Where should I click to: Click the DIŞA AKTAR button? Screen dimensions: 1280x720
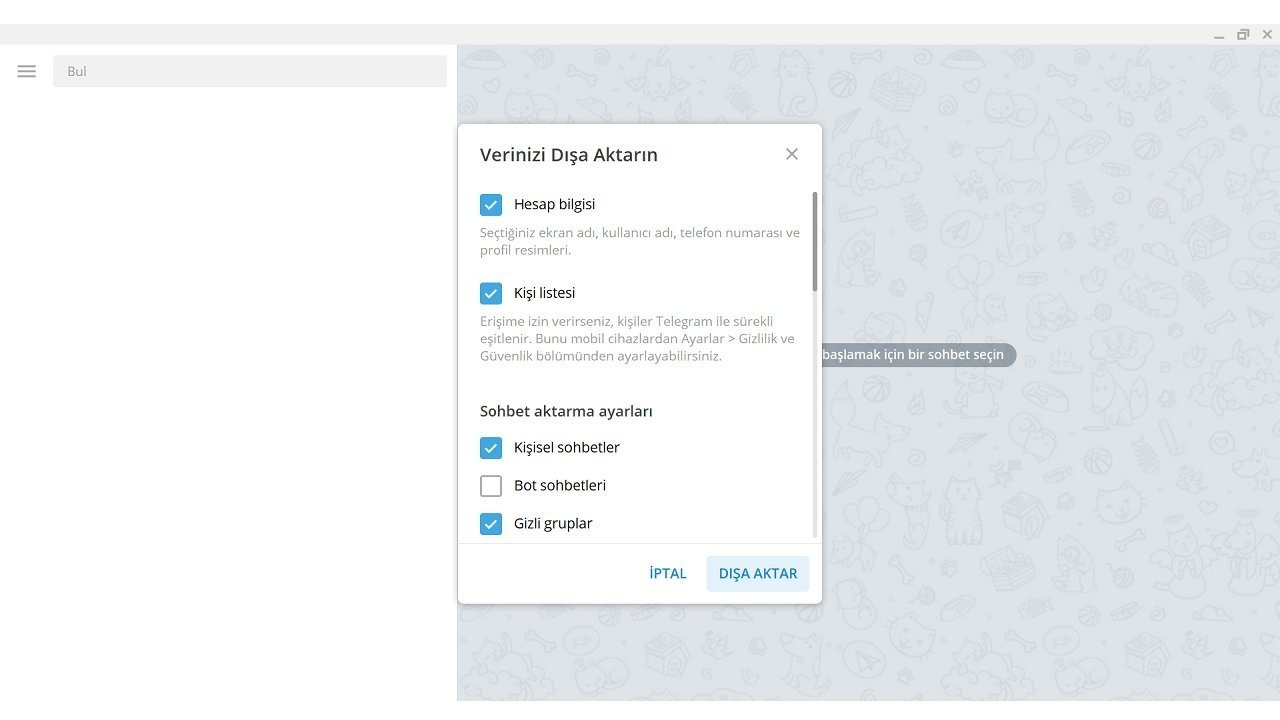758,574
